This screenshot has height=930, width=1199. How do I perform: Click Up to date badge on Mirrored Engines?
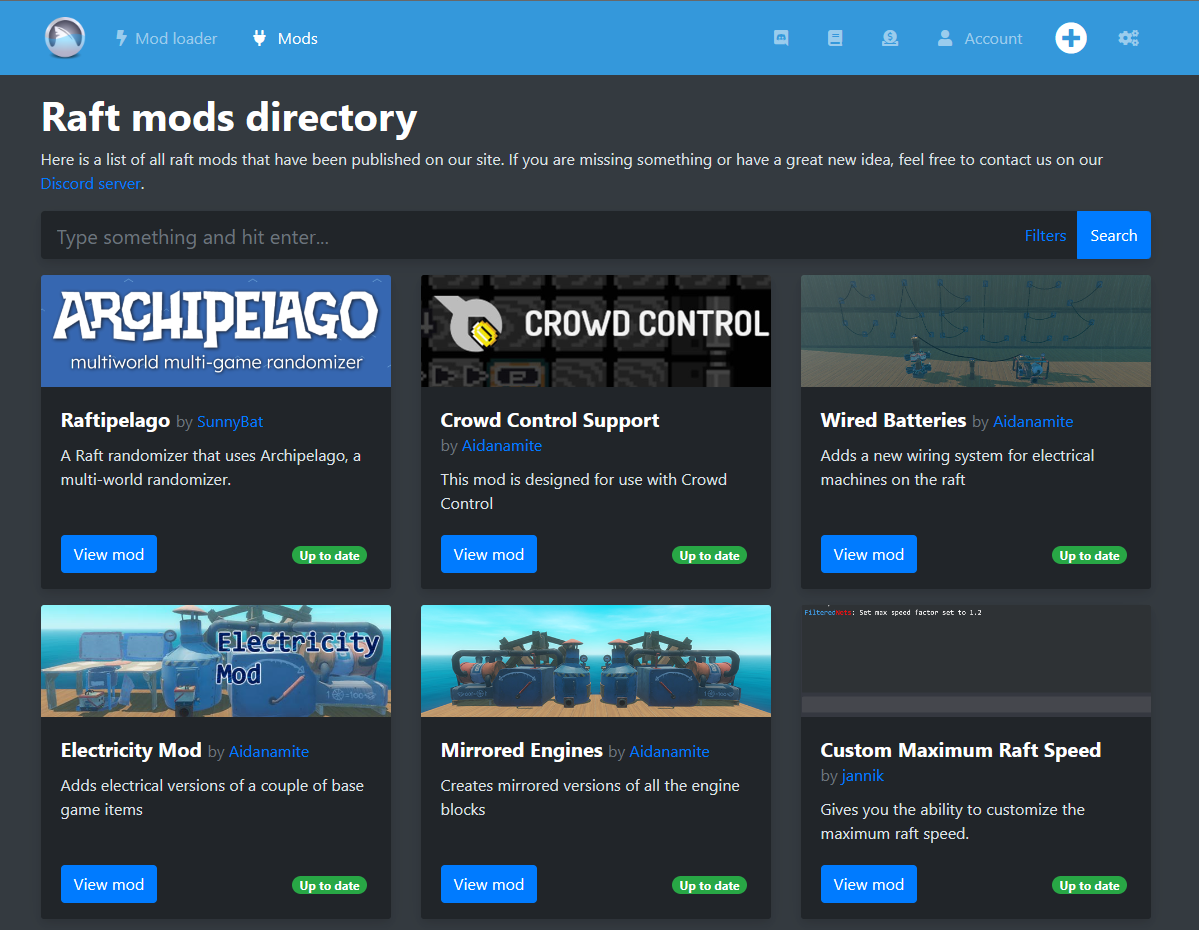tap(710, 886)
